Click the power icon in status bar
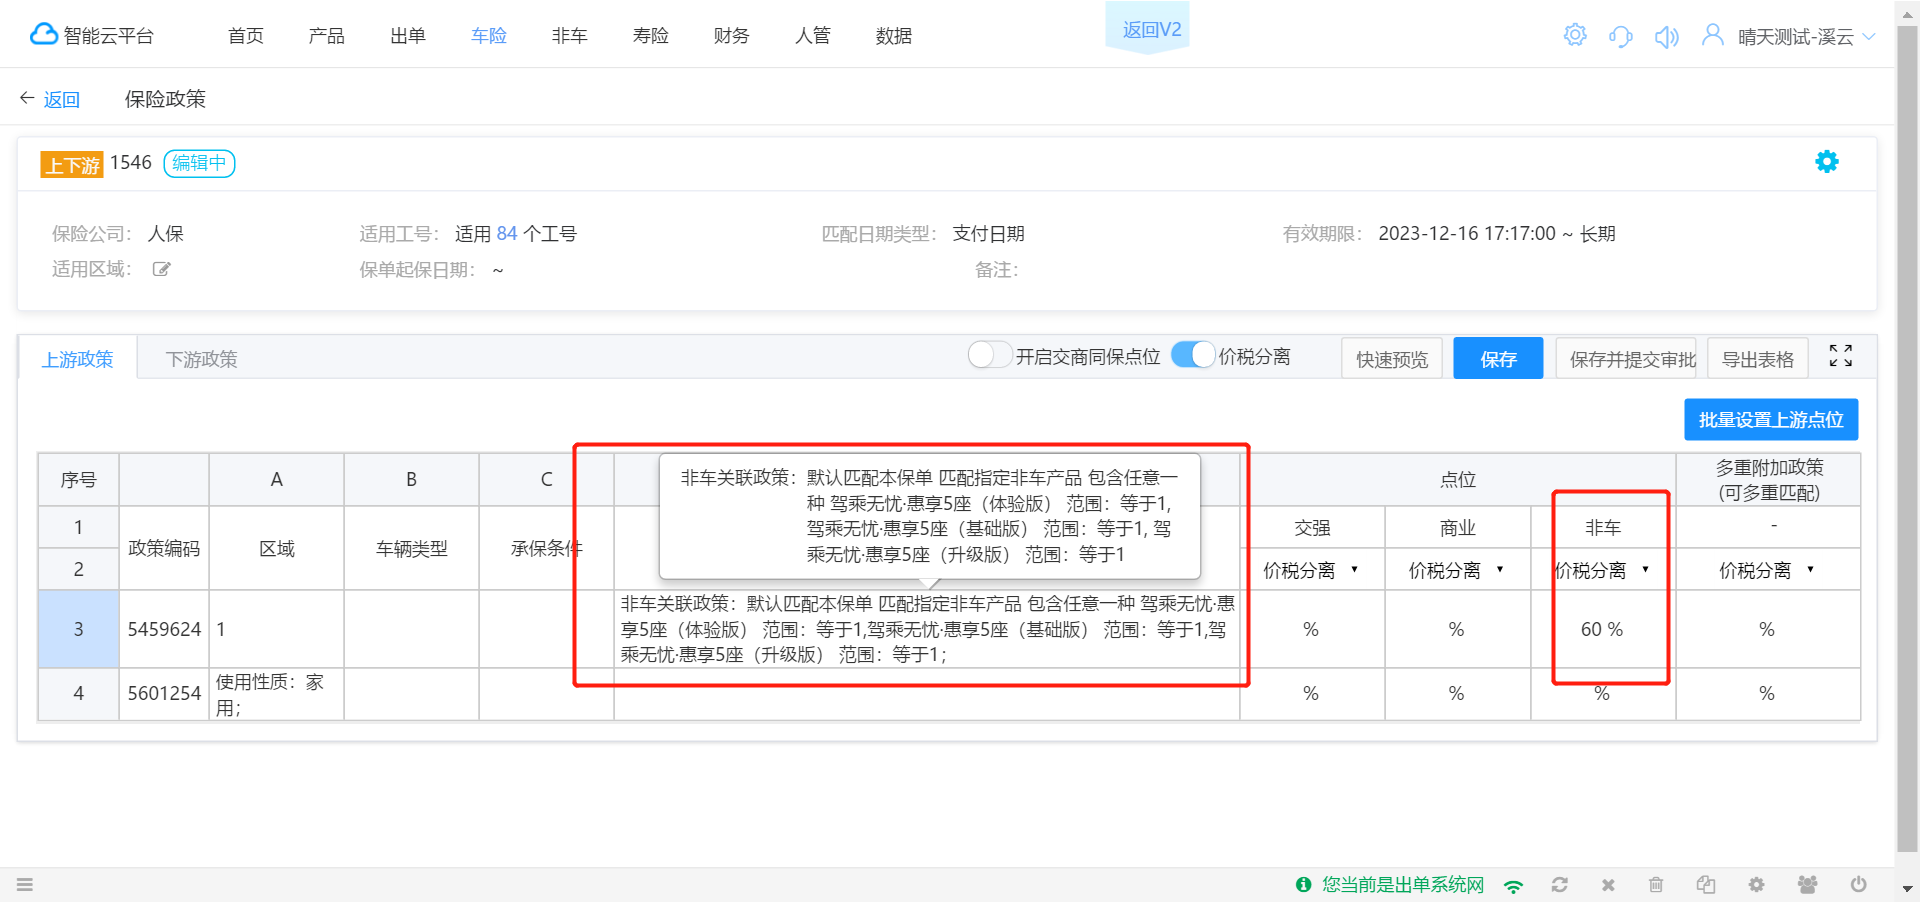The image size is (1920, 902). tap(1858, 885)
